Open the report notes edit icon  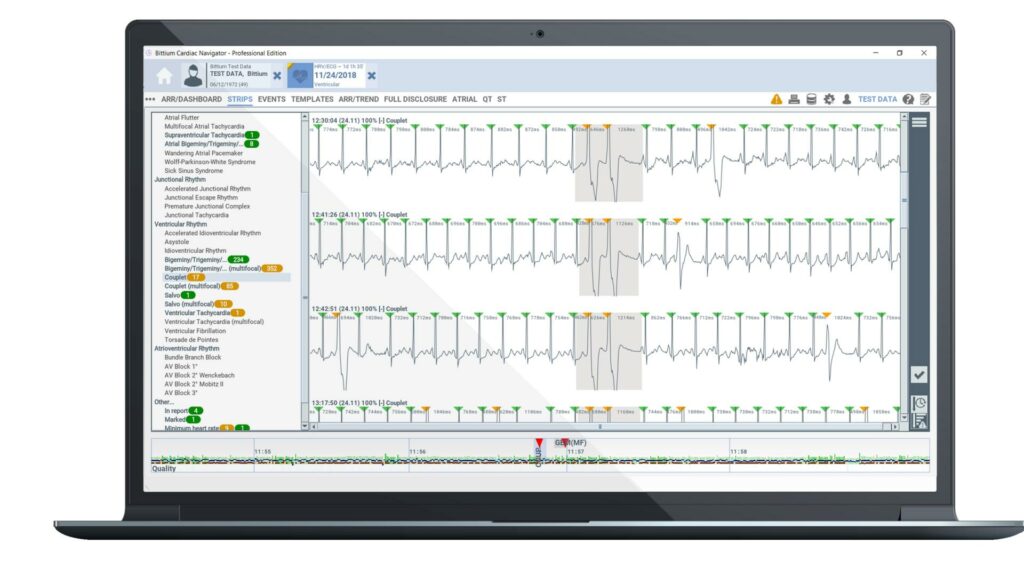tap(925, 99)
